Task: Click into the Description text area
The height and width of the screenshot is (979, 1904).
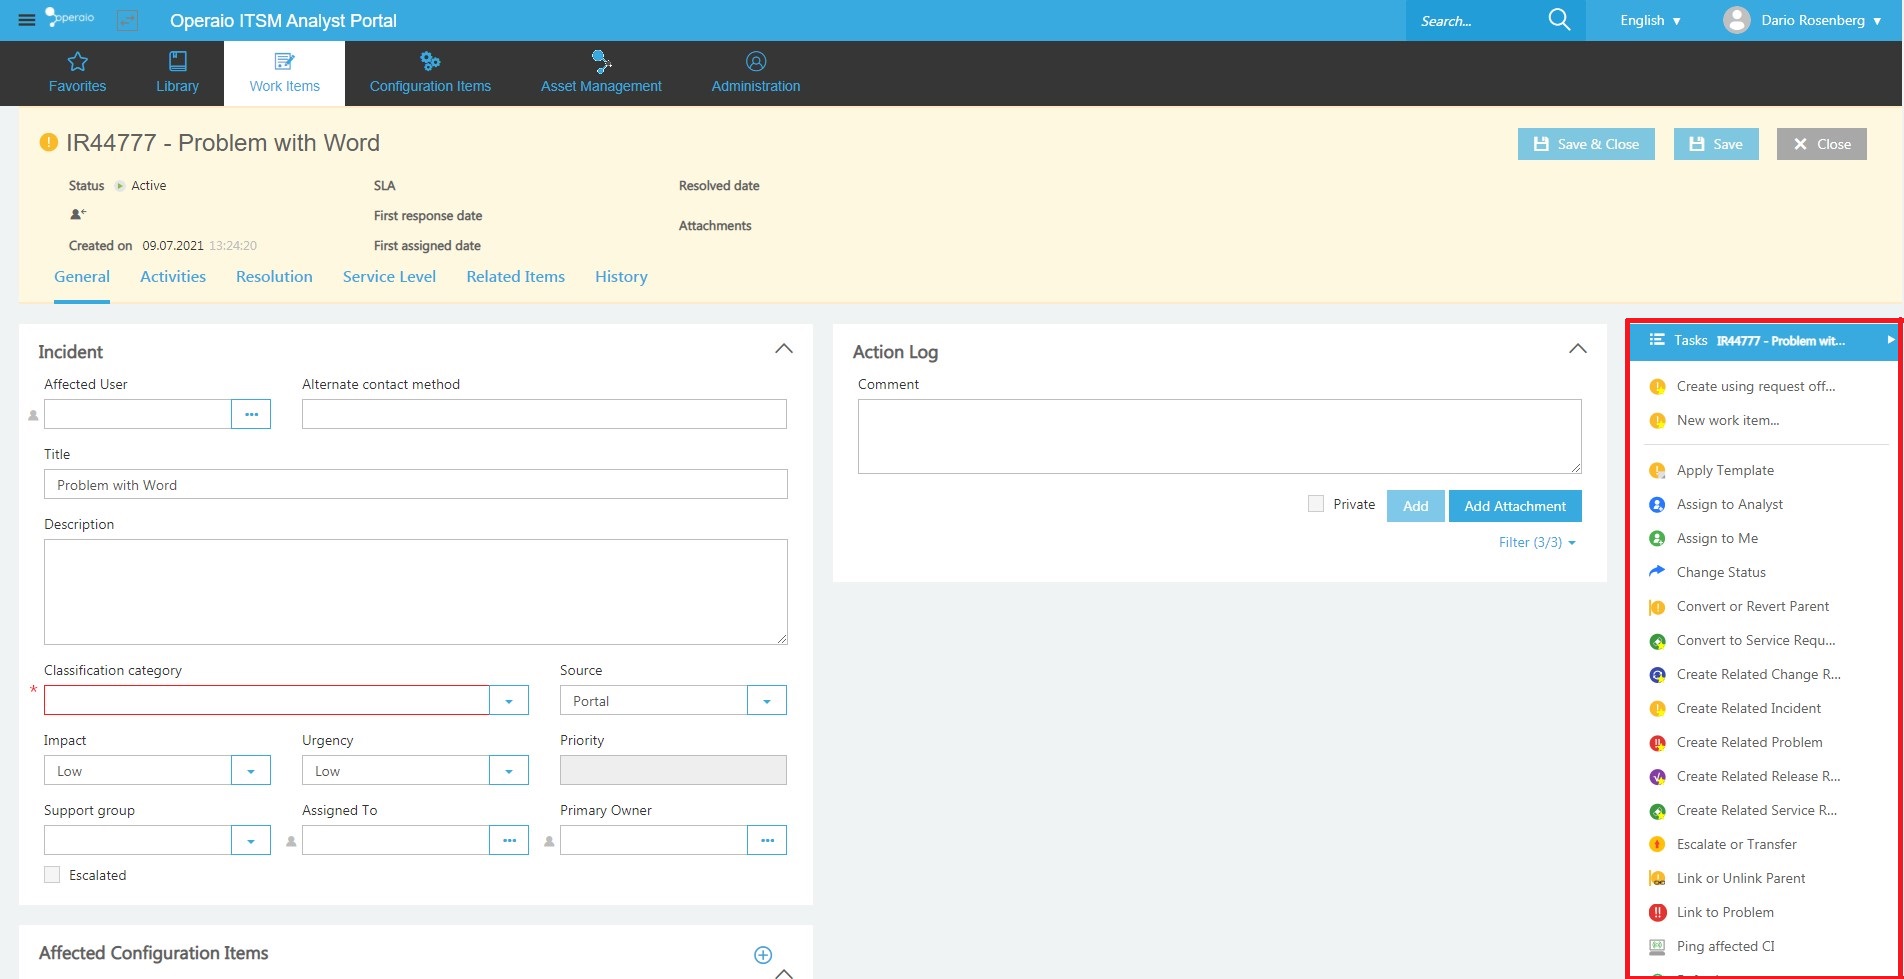Action: (x=415, y=592)
